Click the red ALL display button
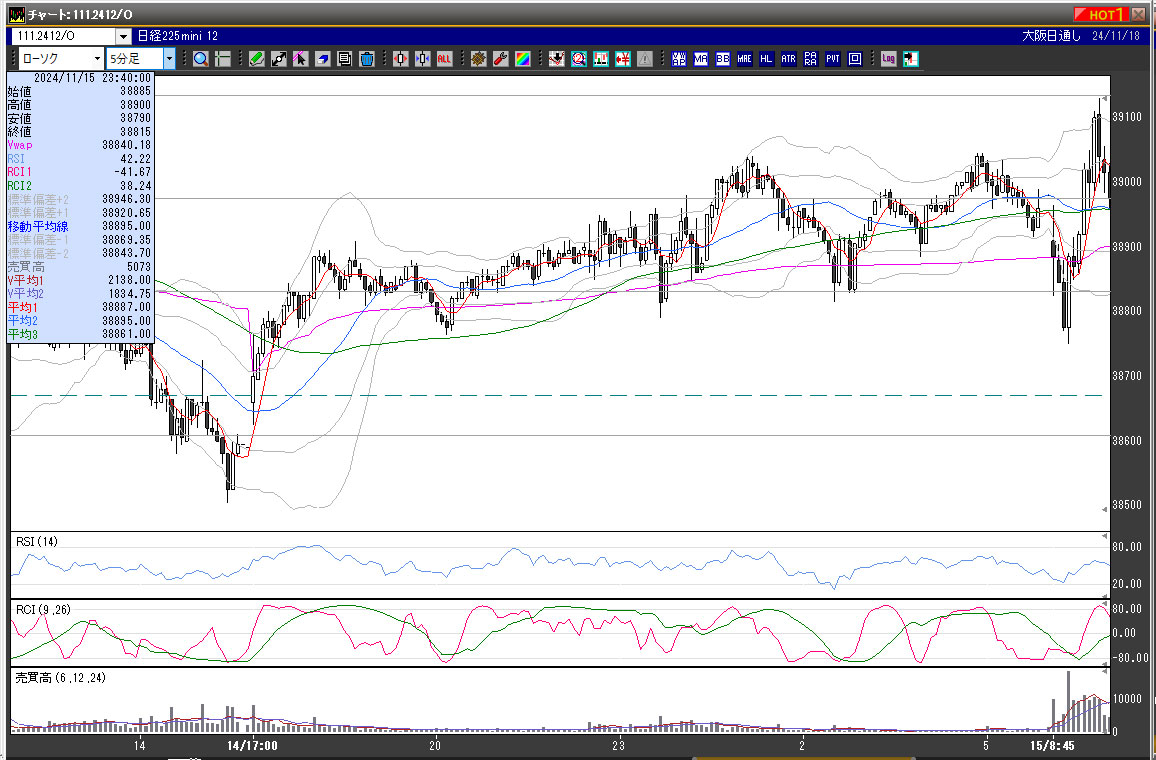The image size is (1156, 760). point(444,59)
